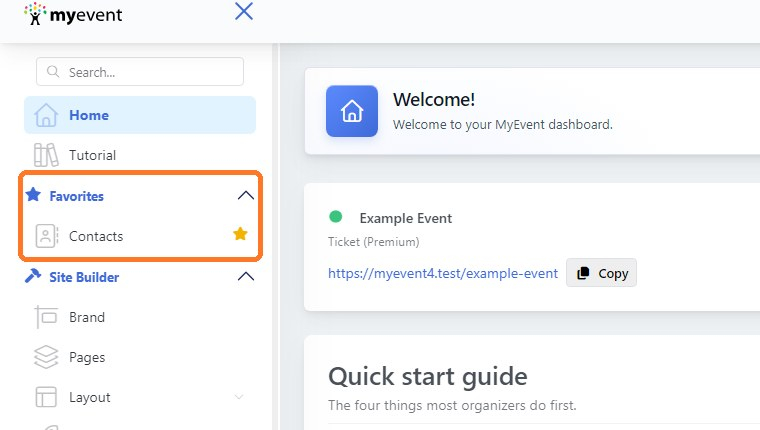The height and width of the screenshot is (430, 760).
Task: Click the contact card icon beside Contacts
Action: [47, 236]
